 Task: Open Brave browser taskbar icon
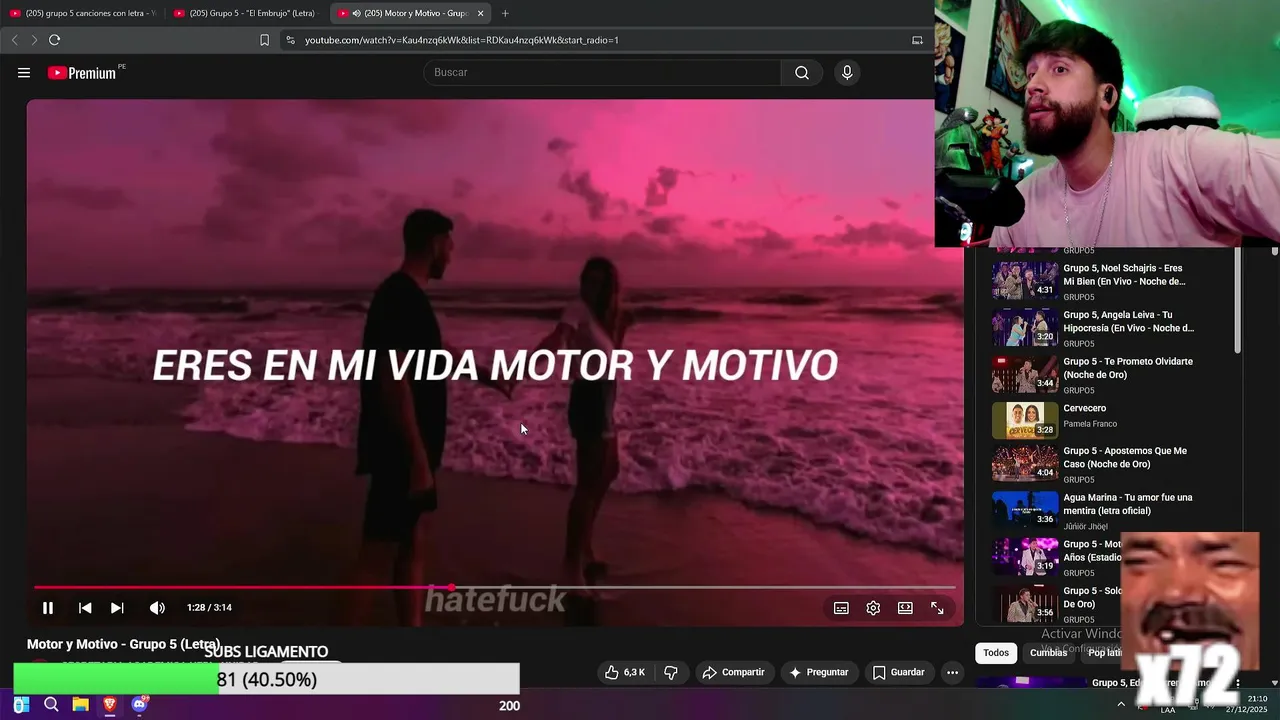110,705
